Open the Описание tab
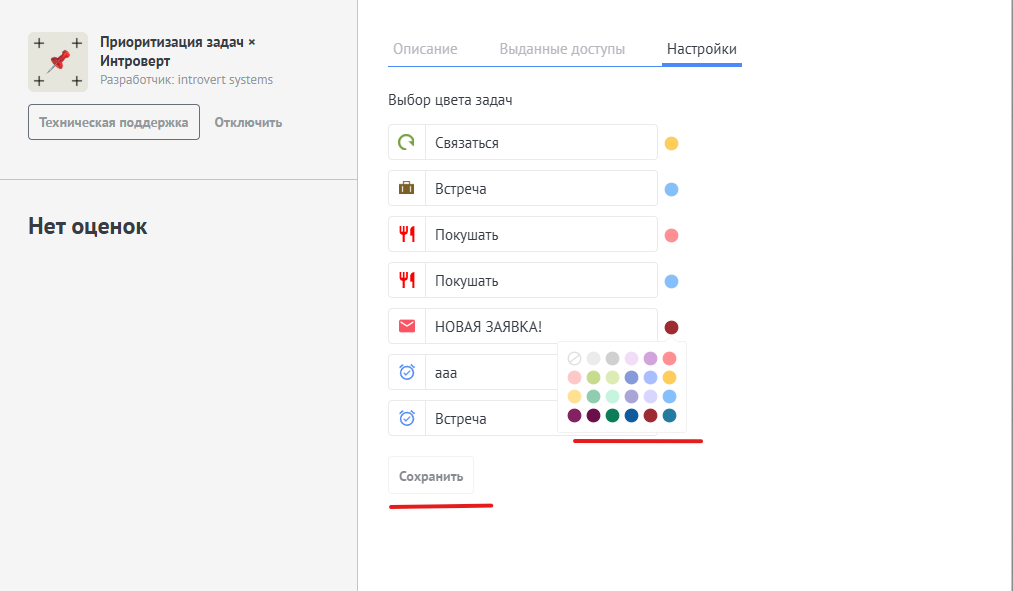 [425, 49]
